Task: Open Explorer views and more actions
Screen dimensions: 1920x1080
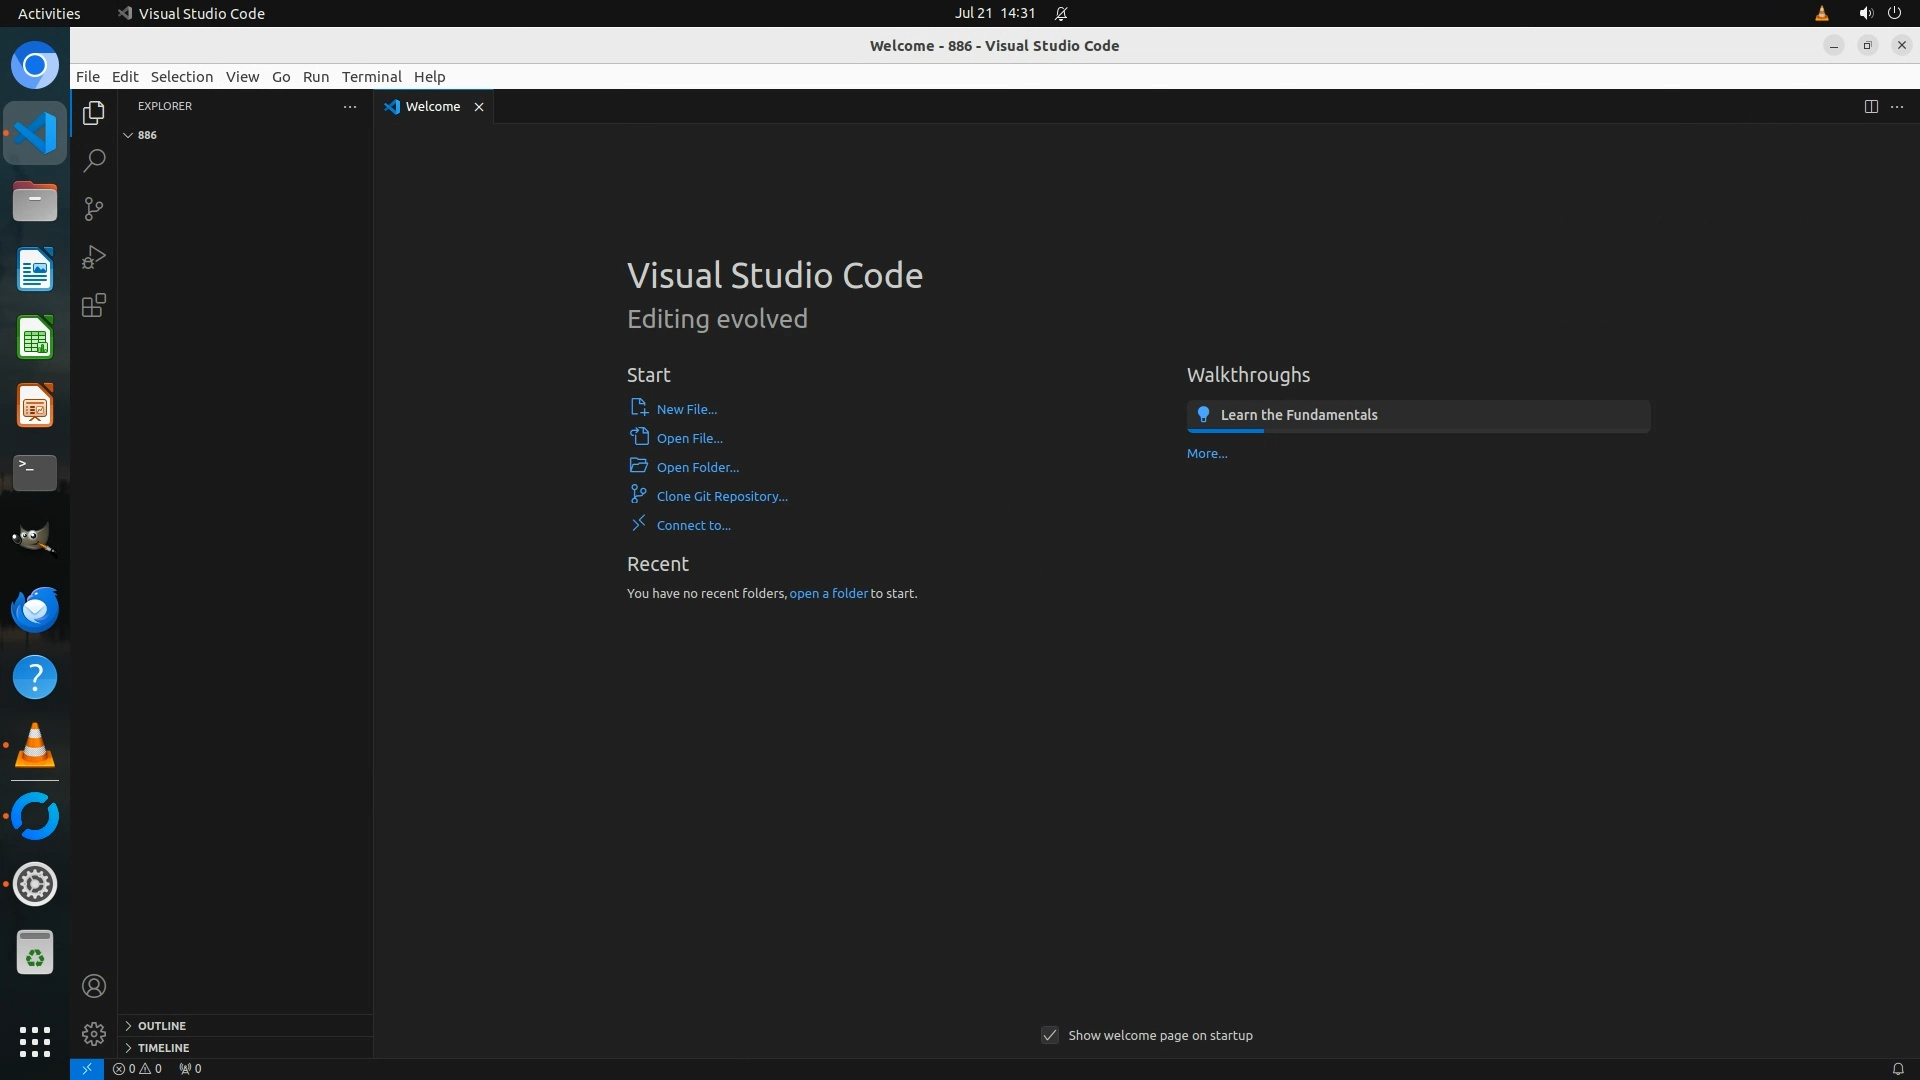Action: [349, 106]
